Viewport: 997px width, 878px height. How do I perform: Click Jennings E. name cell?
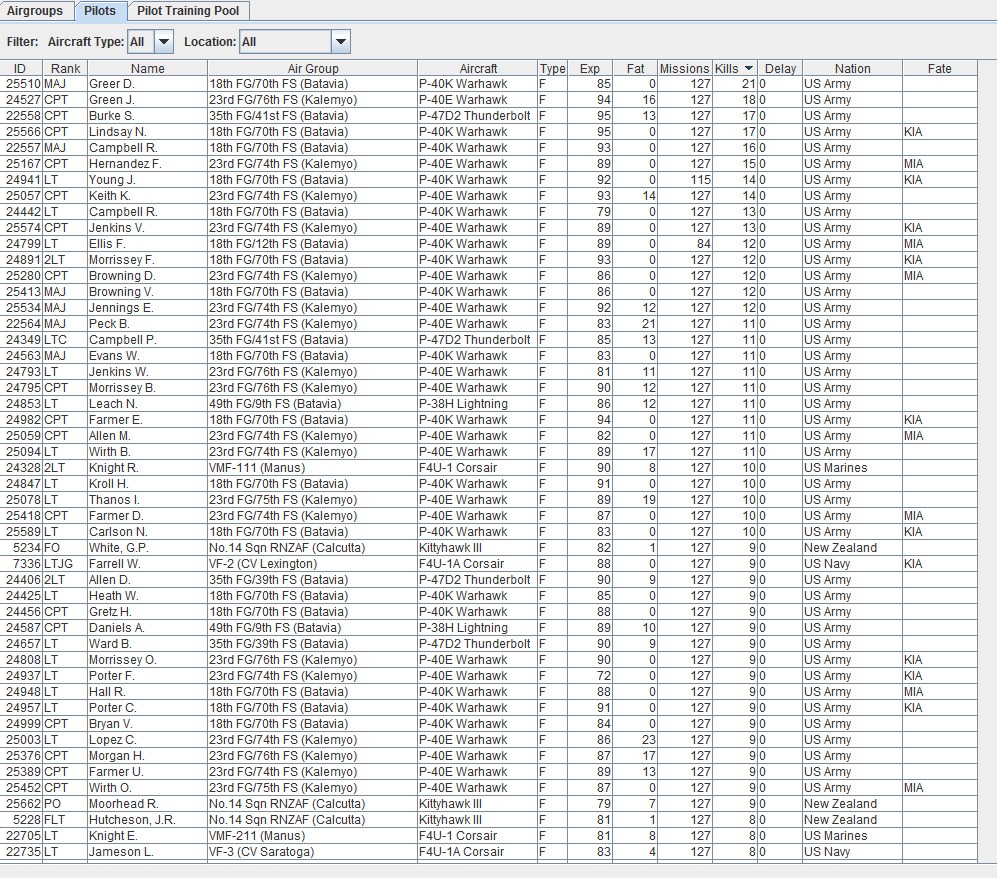148,308
